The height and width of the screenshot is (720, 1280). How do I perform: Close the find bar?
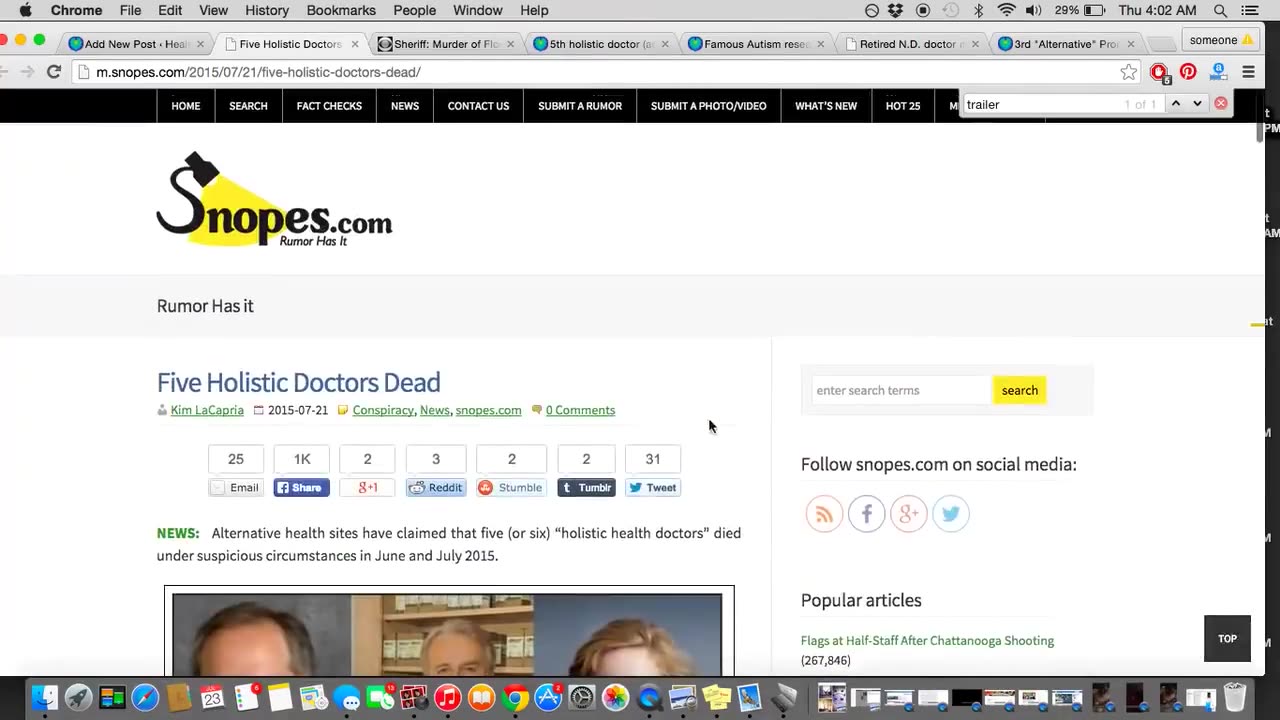coord(1221,104)
